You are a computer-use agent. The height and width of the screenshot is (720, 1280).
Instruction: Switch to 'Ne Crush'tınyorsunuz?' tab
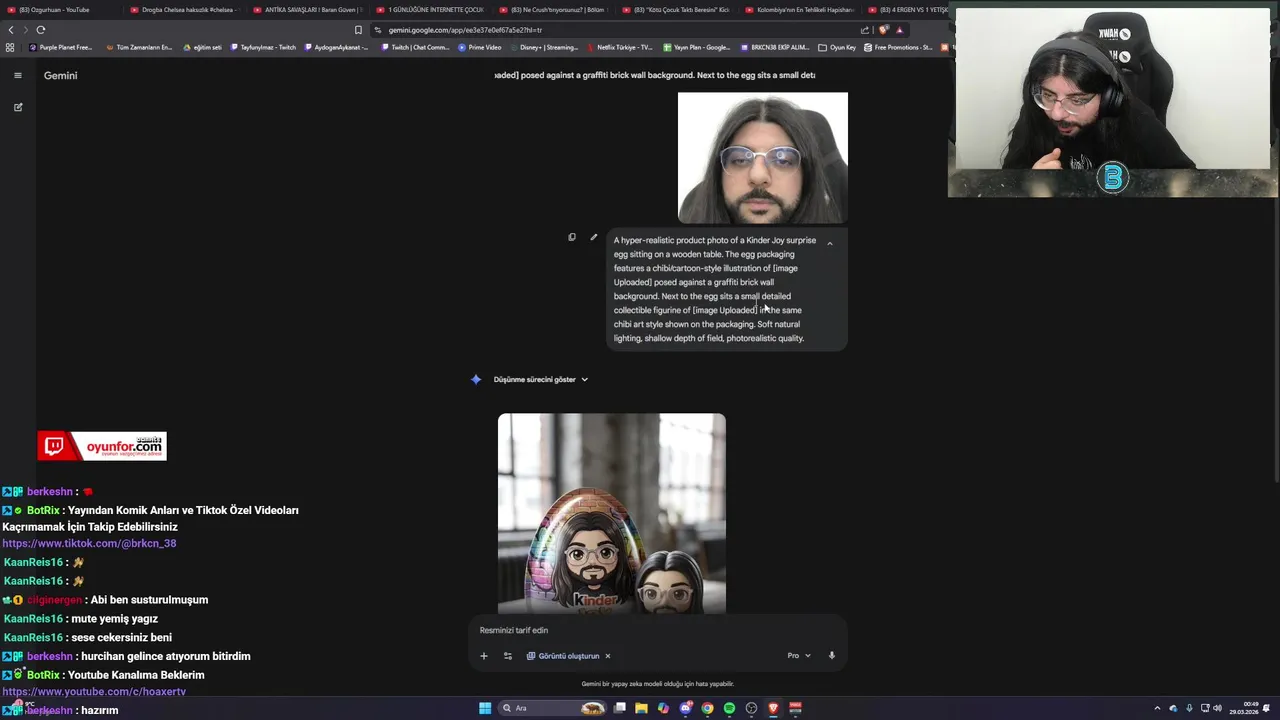point(552,10)
